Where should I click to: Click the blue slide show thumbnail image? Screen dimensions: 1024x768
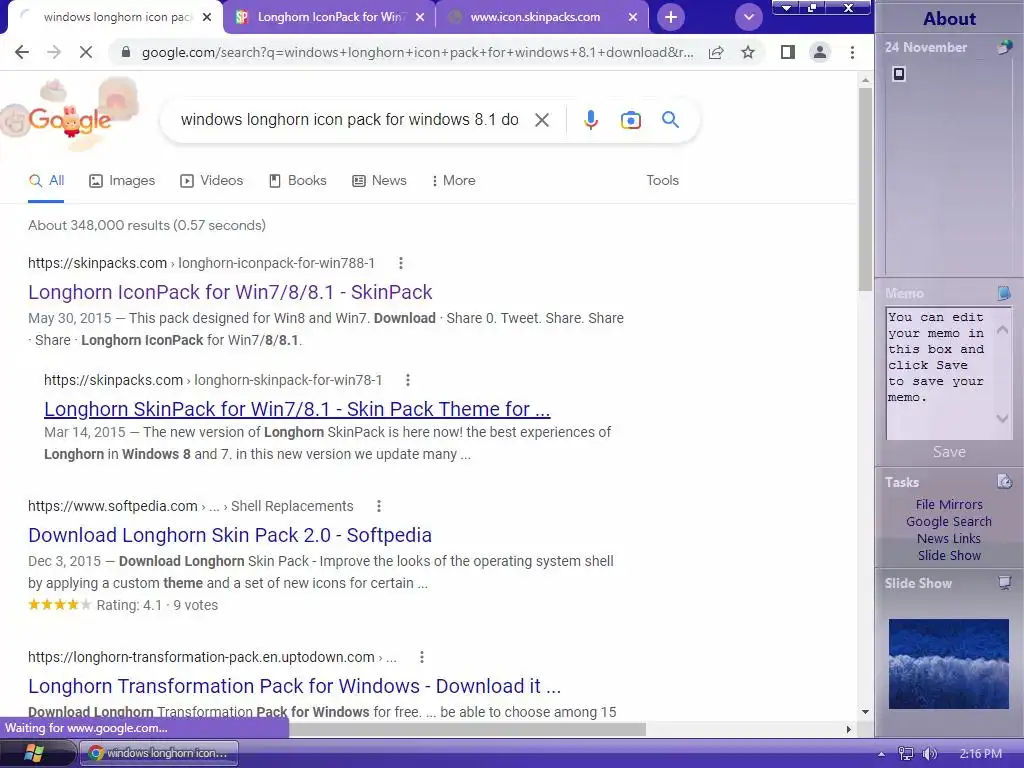point(948,664)
